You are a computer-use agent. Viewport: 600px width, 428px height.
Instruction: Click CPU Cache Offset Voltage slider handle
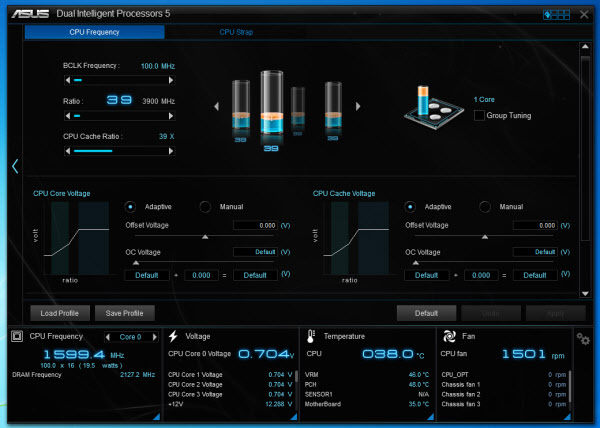coord(485,237)
